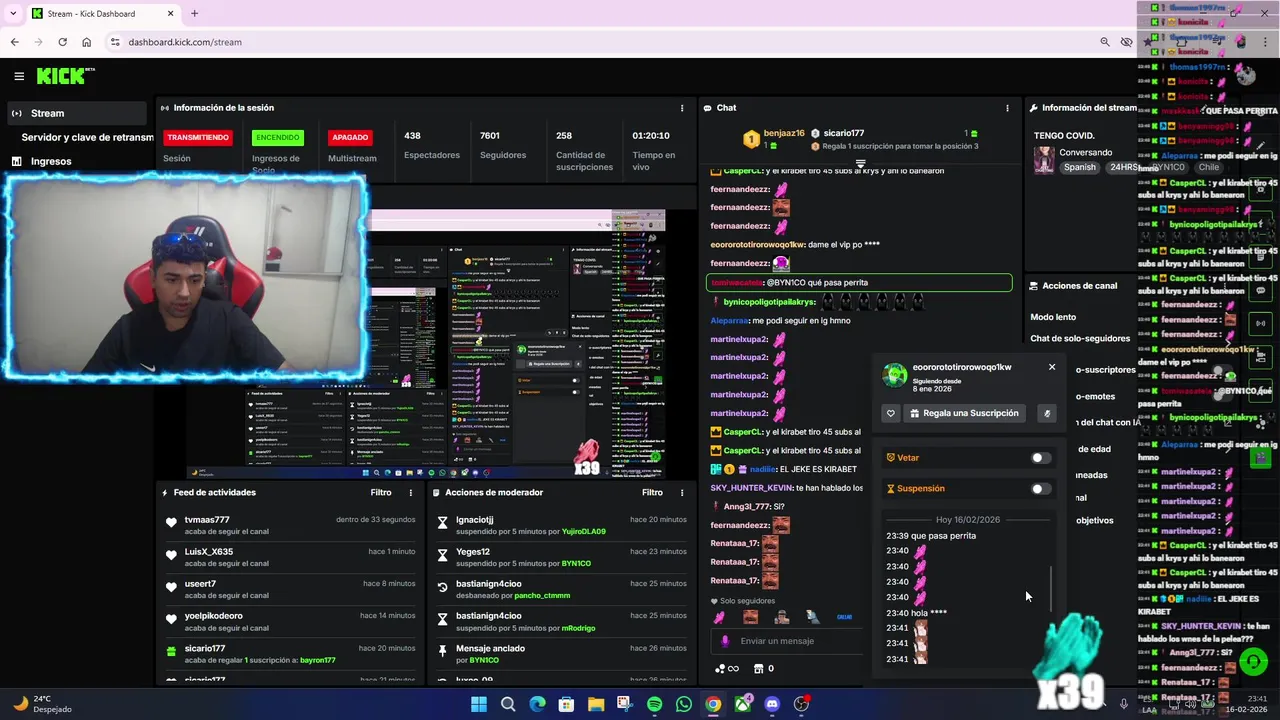The image size is (1280, 720).
Task: Click 'sicario177' gifter name in chat header
Action: tap(844, 133)
